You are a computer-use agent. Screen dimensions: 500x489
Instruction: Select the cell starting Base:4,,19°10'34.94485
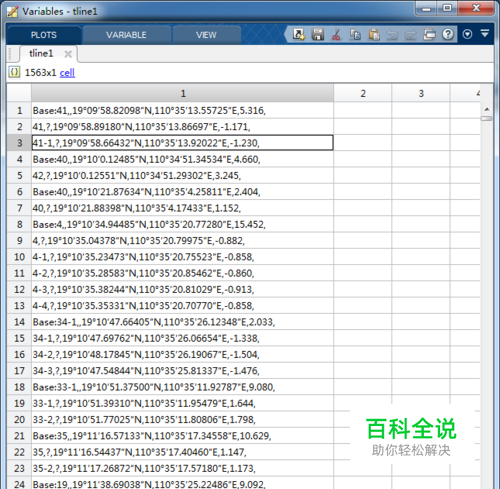(183, 224)
